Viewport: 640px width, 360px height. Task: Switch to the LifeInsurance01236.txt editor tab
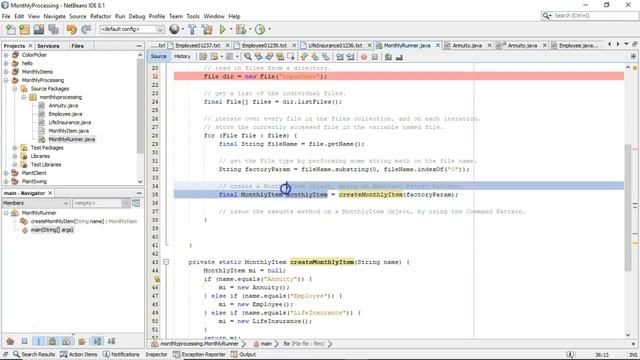tap(335, 45)
